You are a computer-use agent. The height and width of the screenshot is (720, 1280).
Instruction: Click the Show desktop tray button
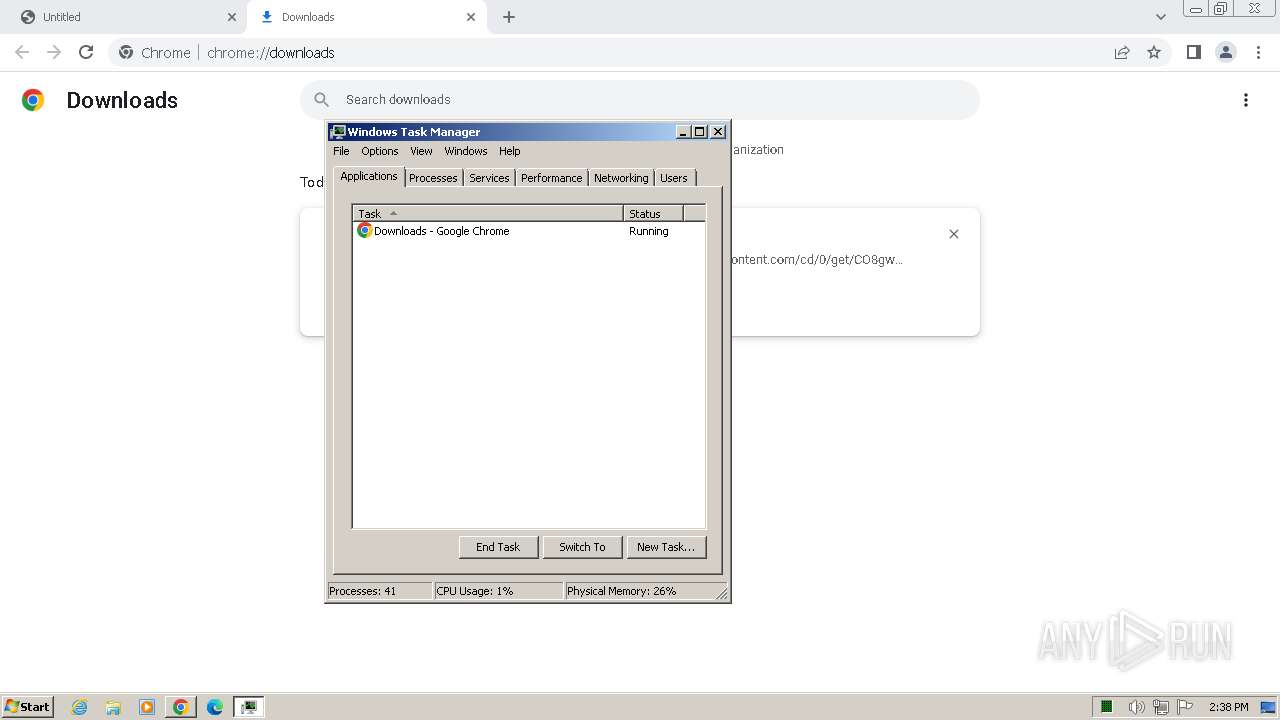coord(1268,707)
